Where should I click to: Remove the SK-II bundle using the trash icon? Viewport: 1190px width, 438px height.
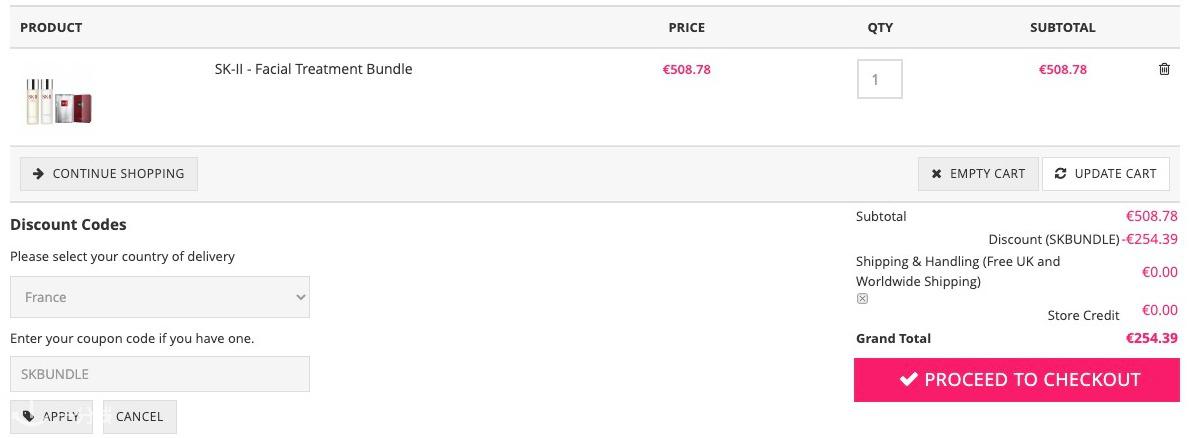click(1164, 69)
